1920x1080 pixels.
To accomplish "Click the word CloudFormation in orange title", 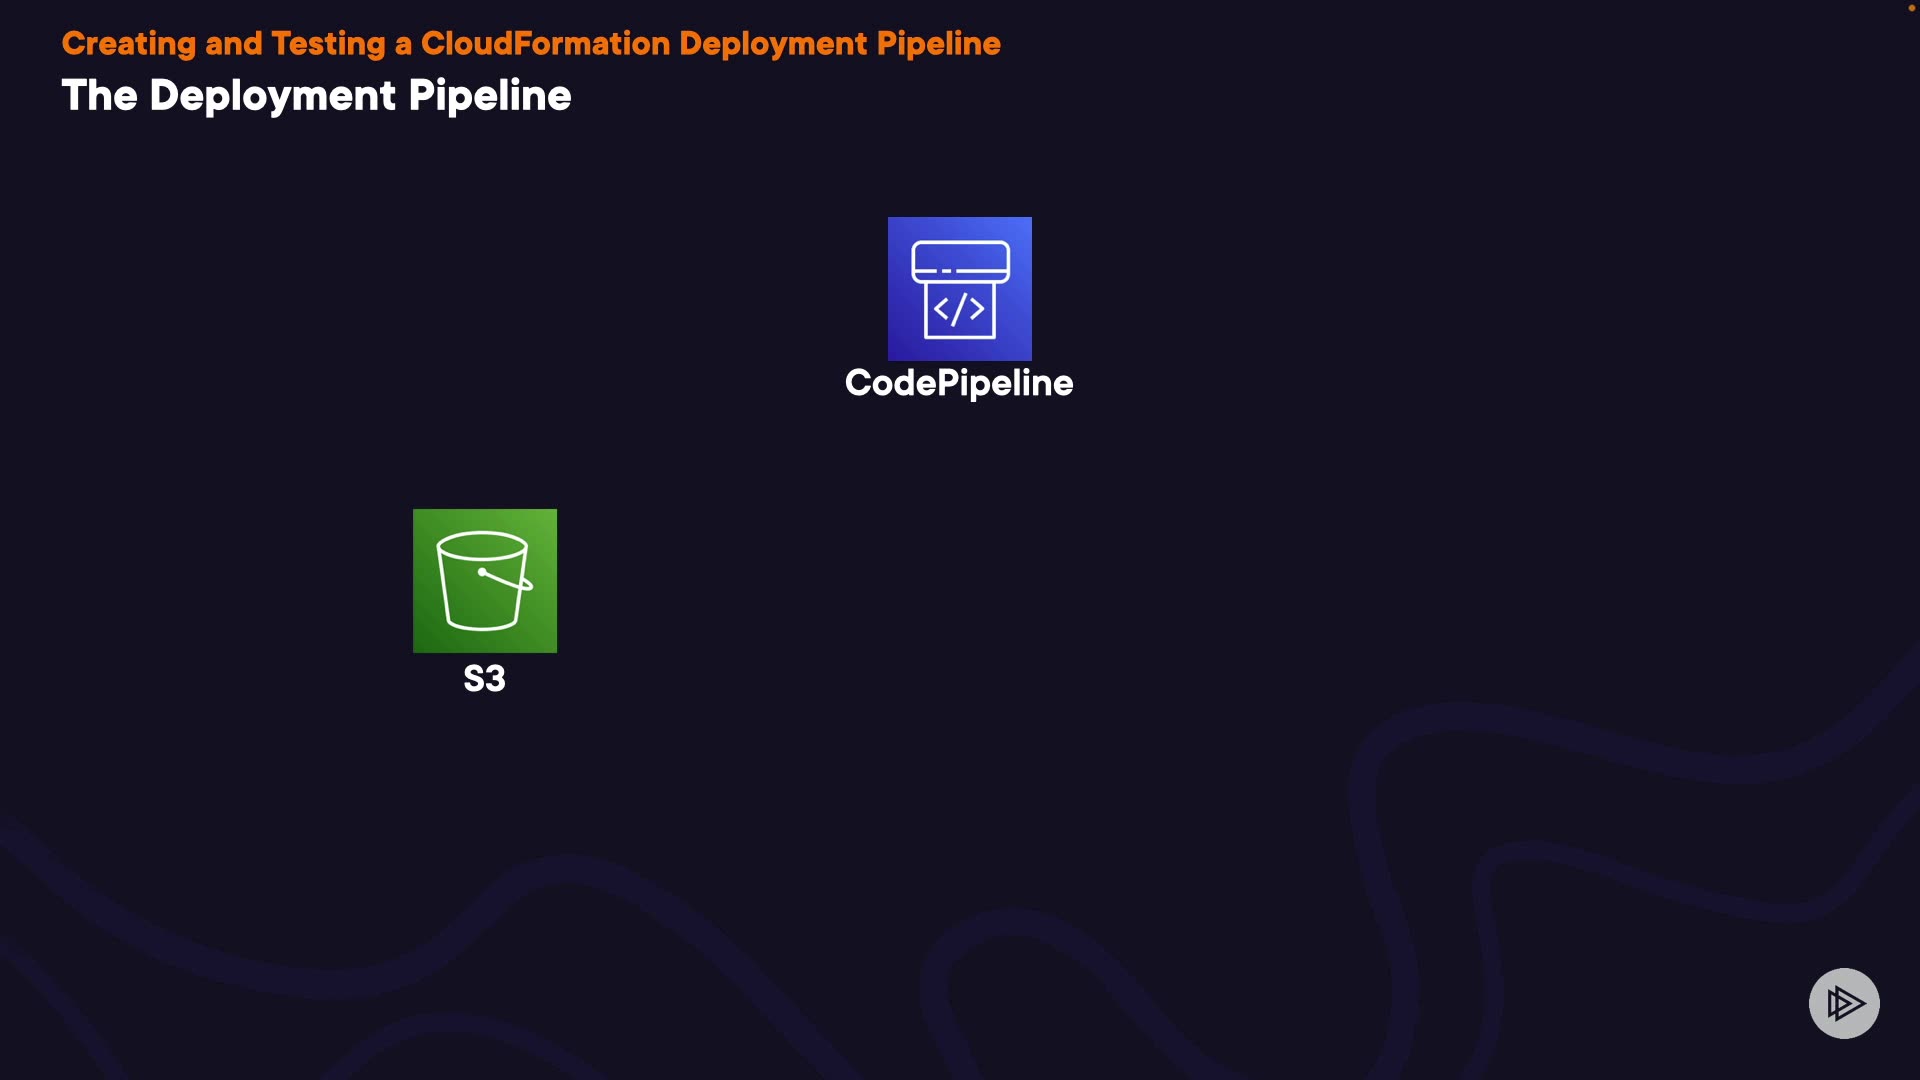I will coord(545,44).
